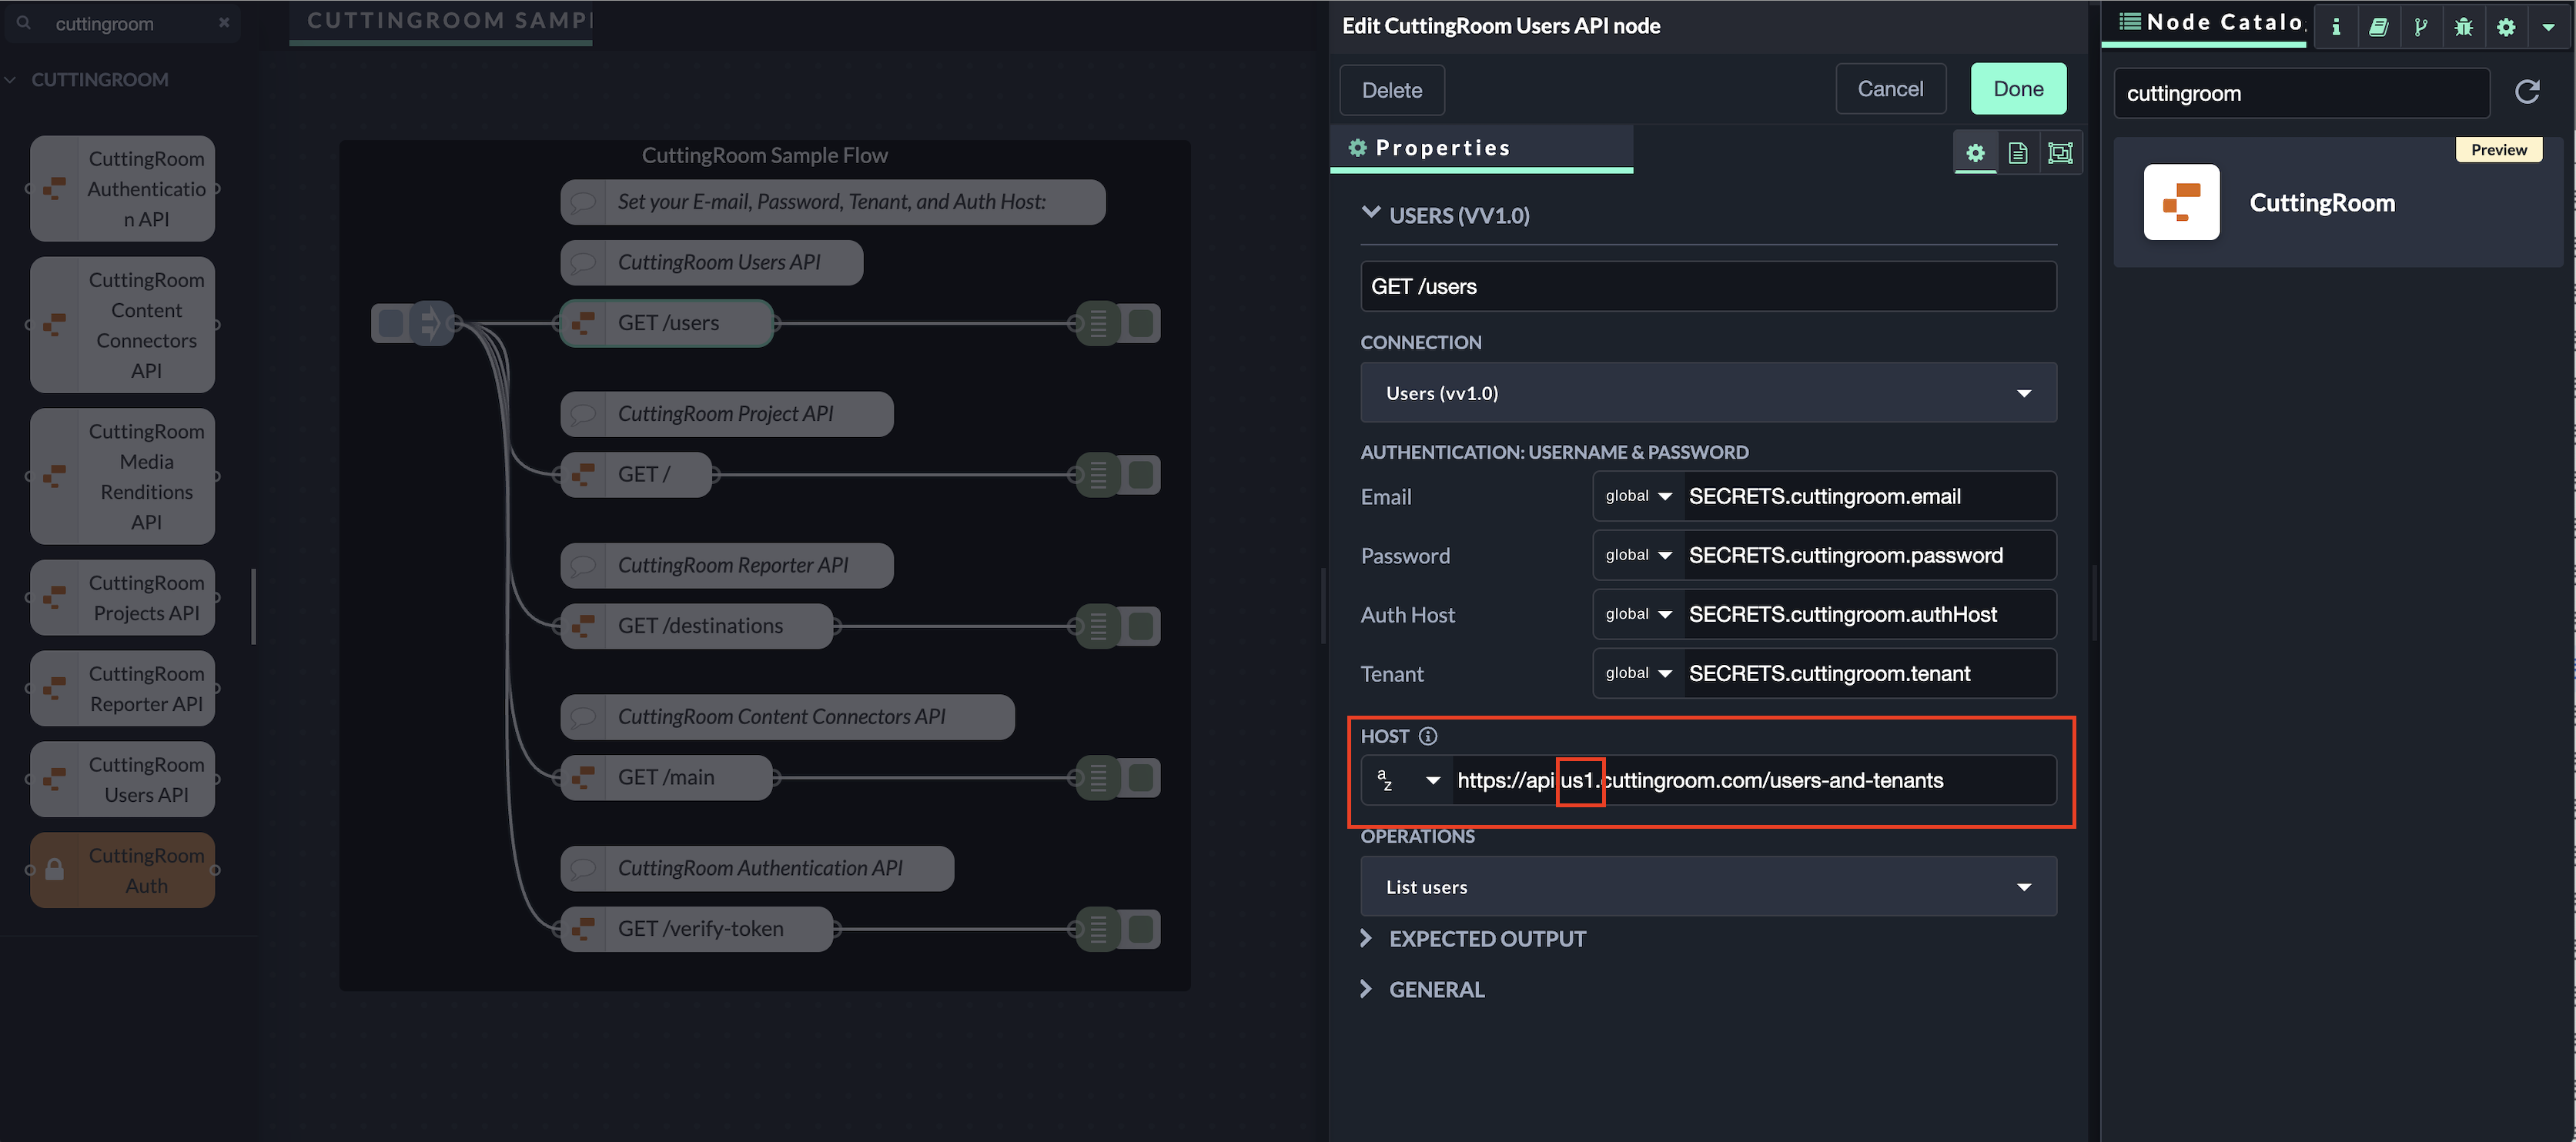Click the Done button
The height and width of the screenshot is (1142, 2576).
[2017, 89]
